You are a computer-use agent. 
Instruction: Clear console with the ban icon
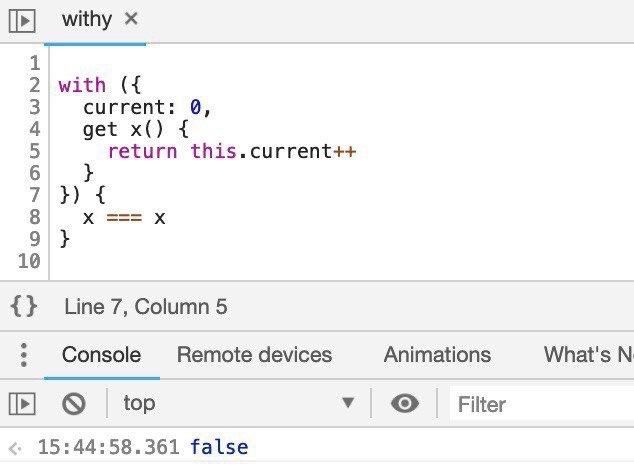(x=74, y=403)
